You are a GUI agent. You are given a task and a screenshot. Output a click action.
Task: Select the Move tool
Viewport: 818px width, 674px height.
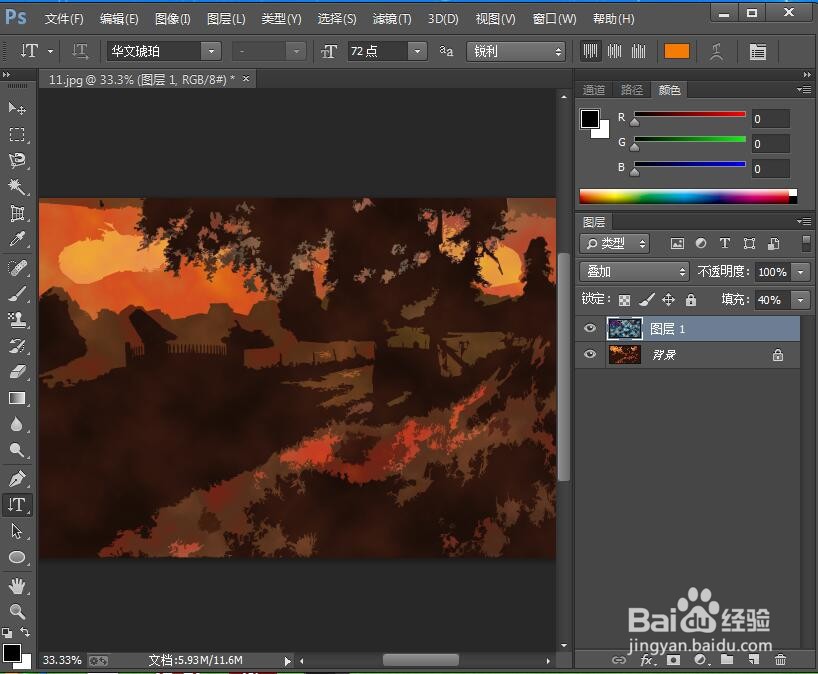pyautogui.click(x=17, y=108)
